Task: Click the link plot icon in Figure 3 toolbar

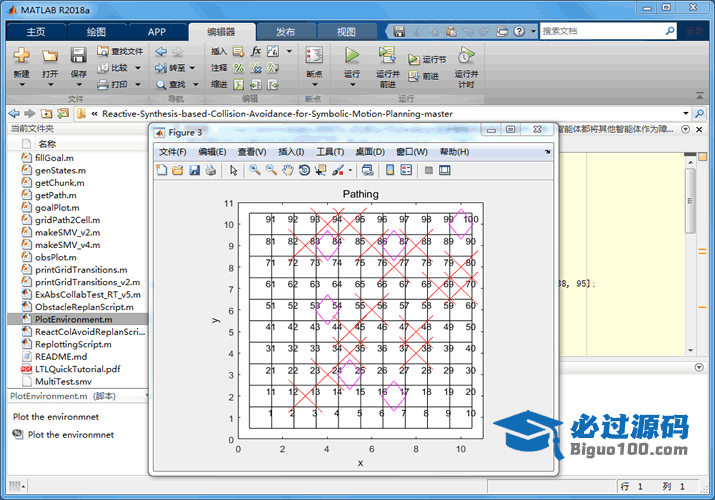Action: click(x=368, y=170)
